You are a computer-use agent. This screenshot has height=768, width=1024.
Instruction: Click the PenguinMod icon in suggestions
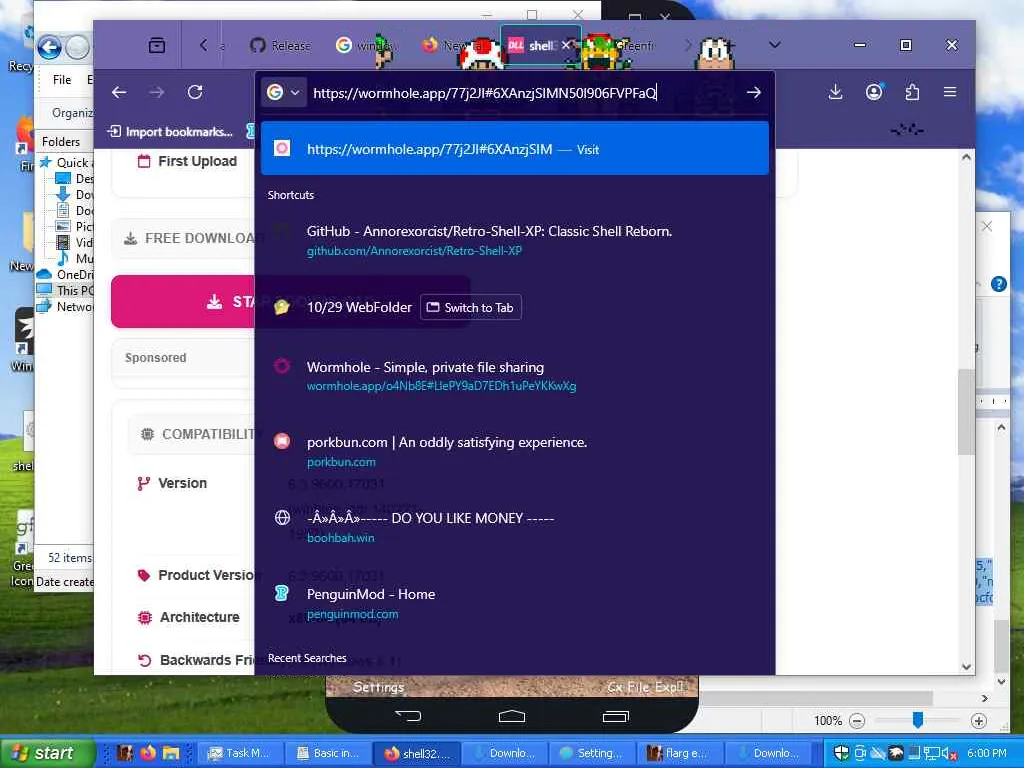282,594
